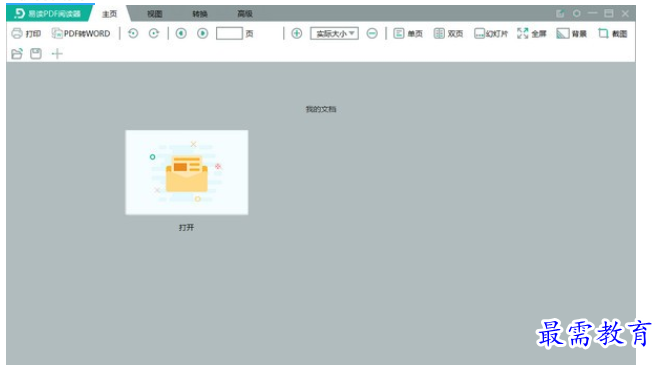The image size is (660, 365).
Task: Click the 我的文档 heading text
Action: pyautogui.click(x=321, y=109)
